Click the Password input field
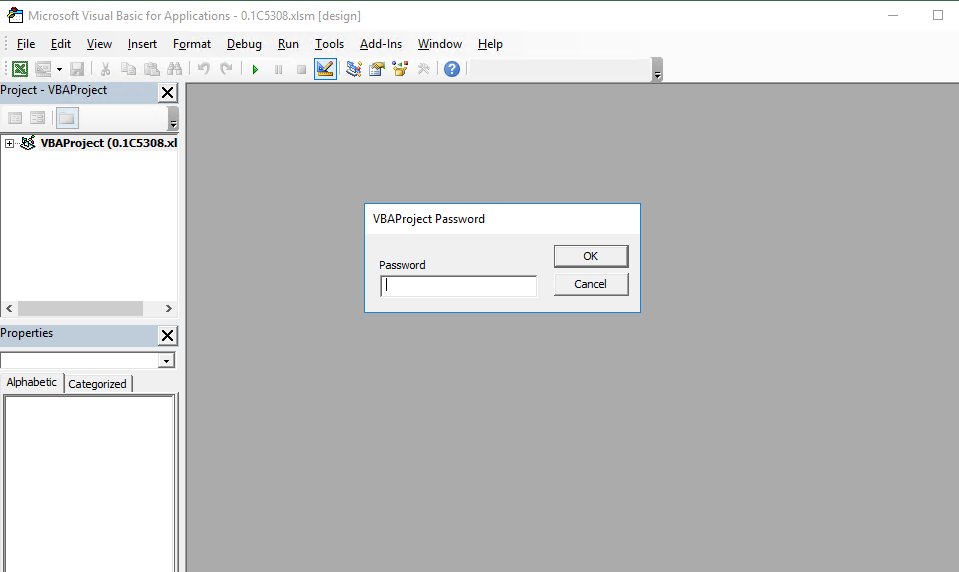Screen dimensions: 959x572 coord(459,286)
